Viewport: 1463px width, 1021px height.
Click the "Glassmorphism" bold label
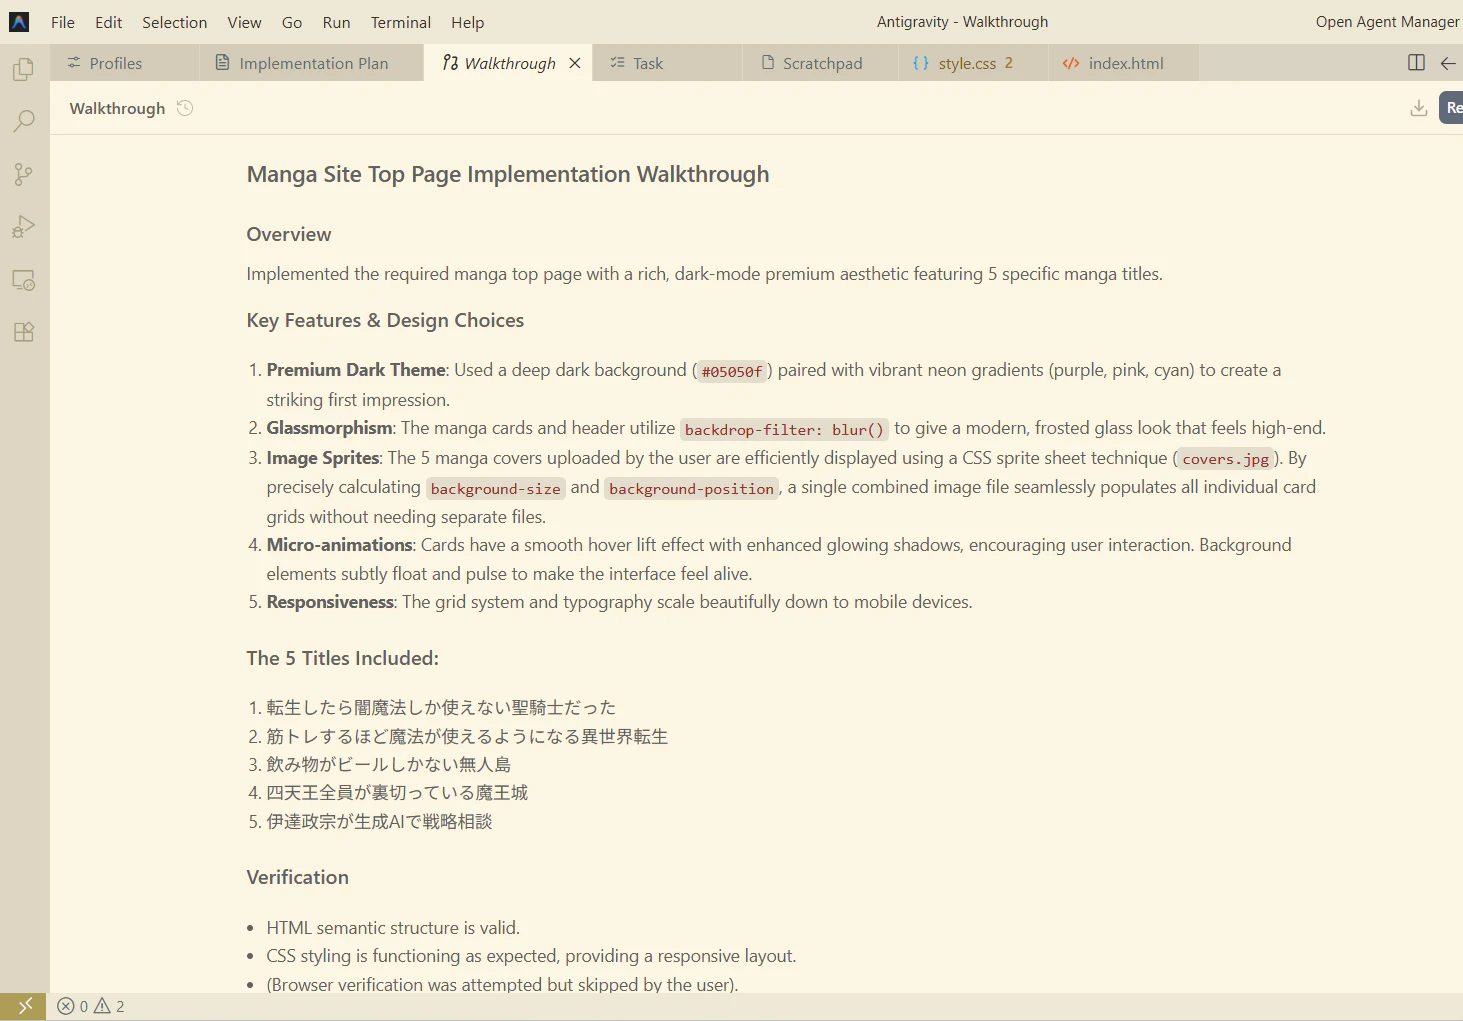(329, 428)
